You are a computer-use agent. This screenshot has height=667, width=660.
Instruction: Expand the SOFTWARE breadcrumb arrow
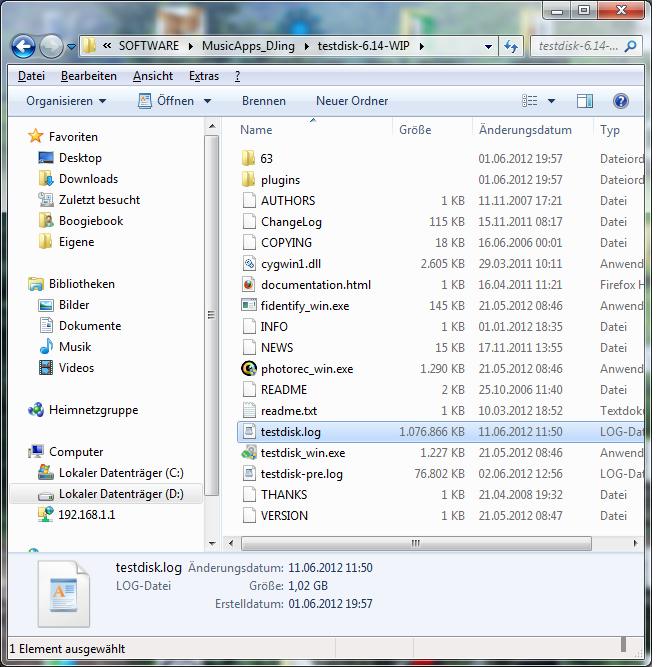point(191,46)
